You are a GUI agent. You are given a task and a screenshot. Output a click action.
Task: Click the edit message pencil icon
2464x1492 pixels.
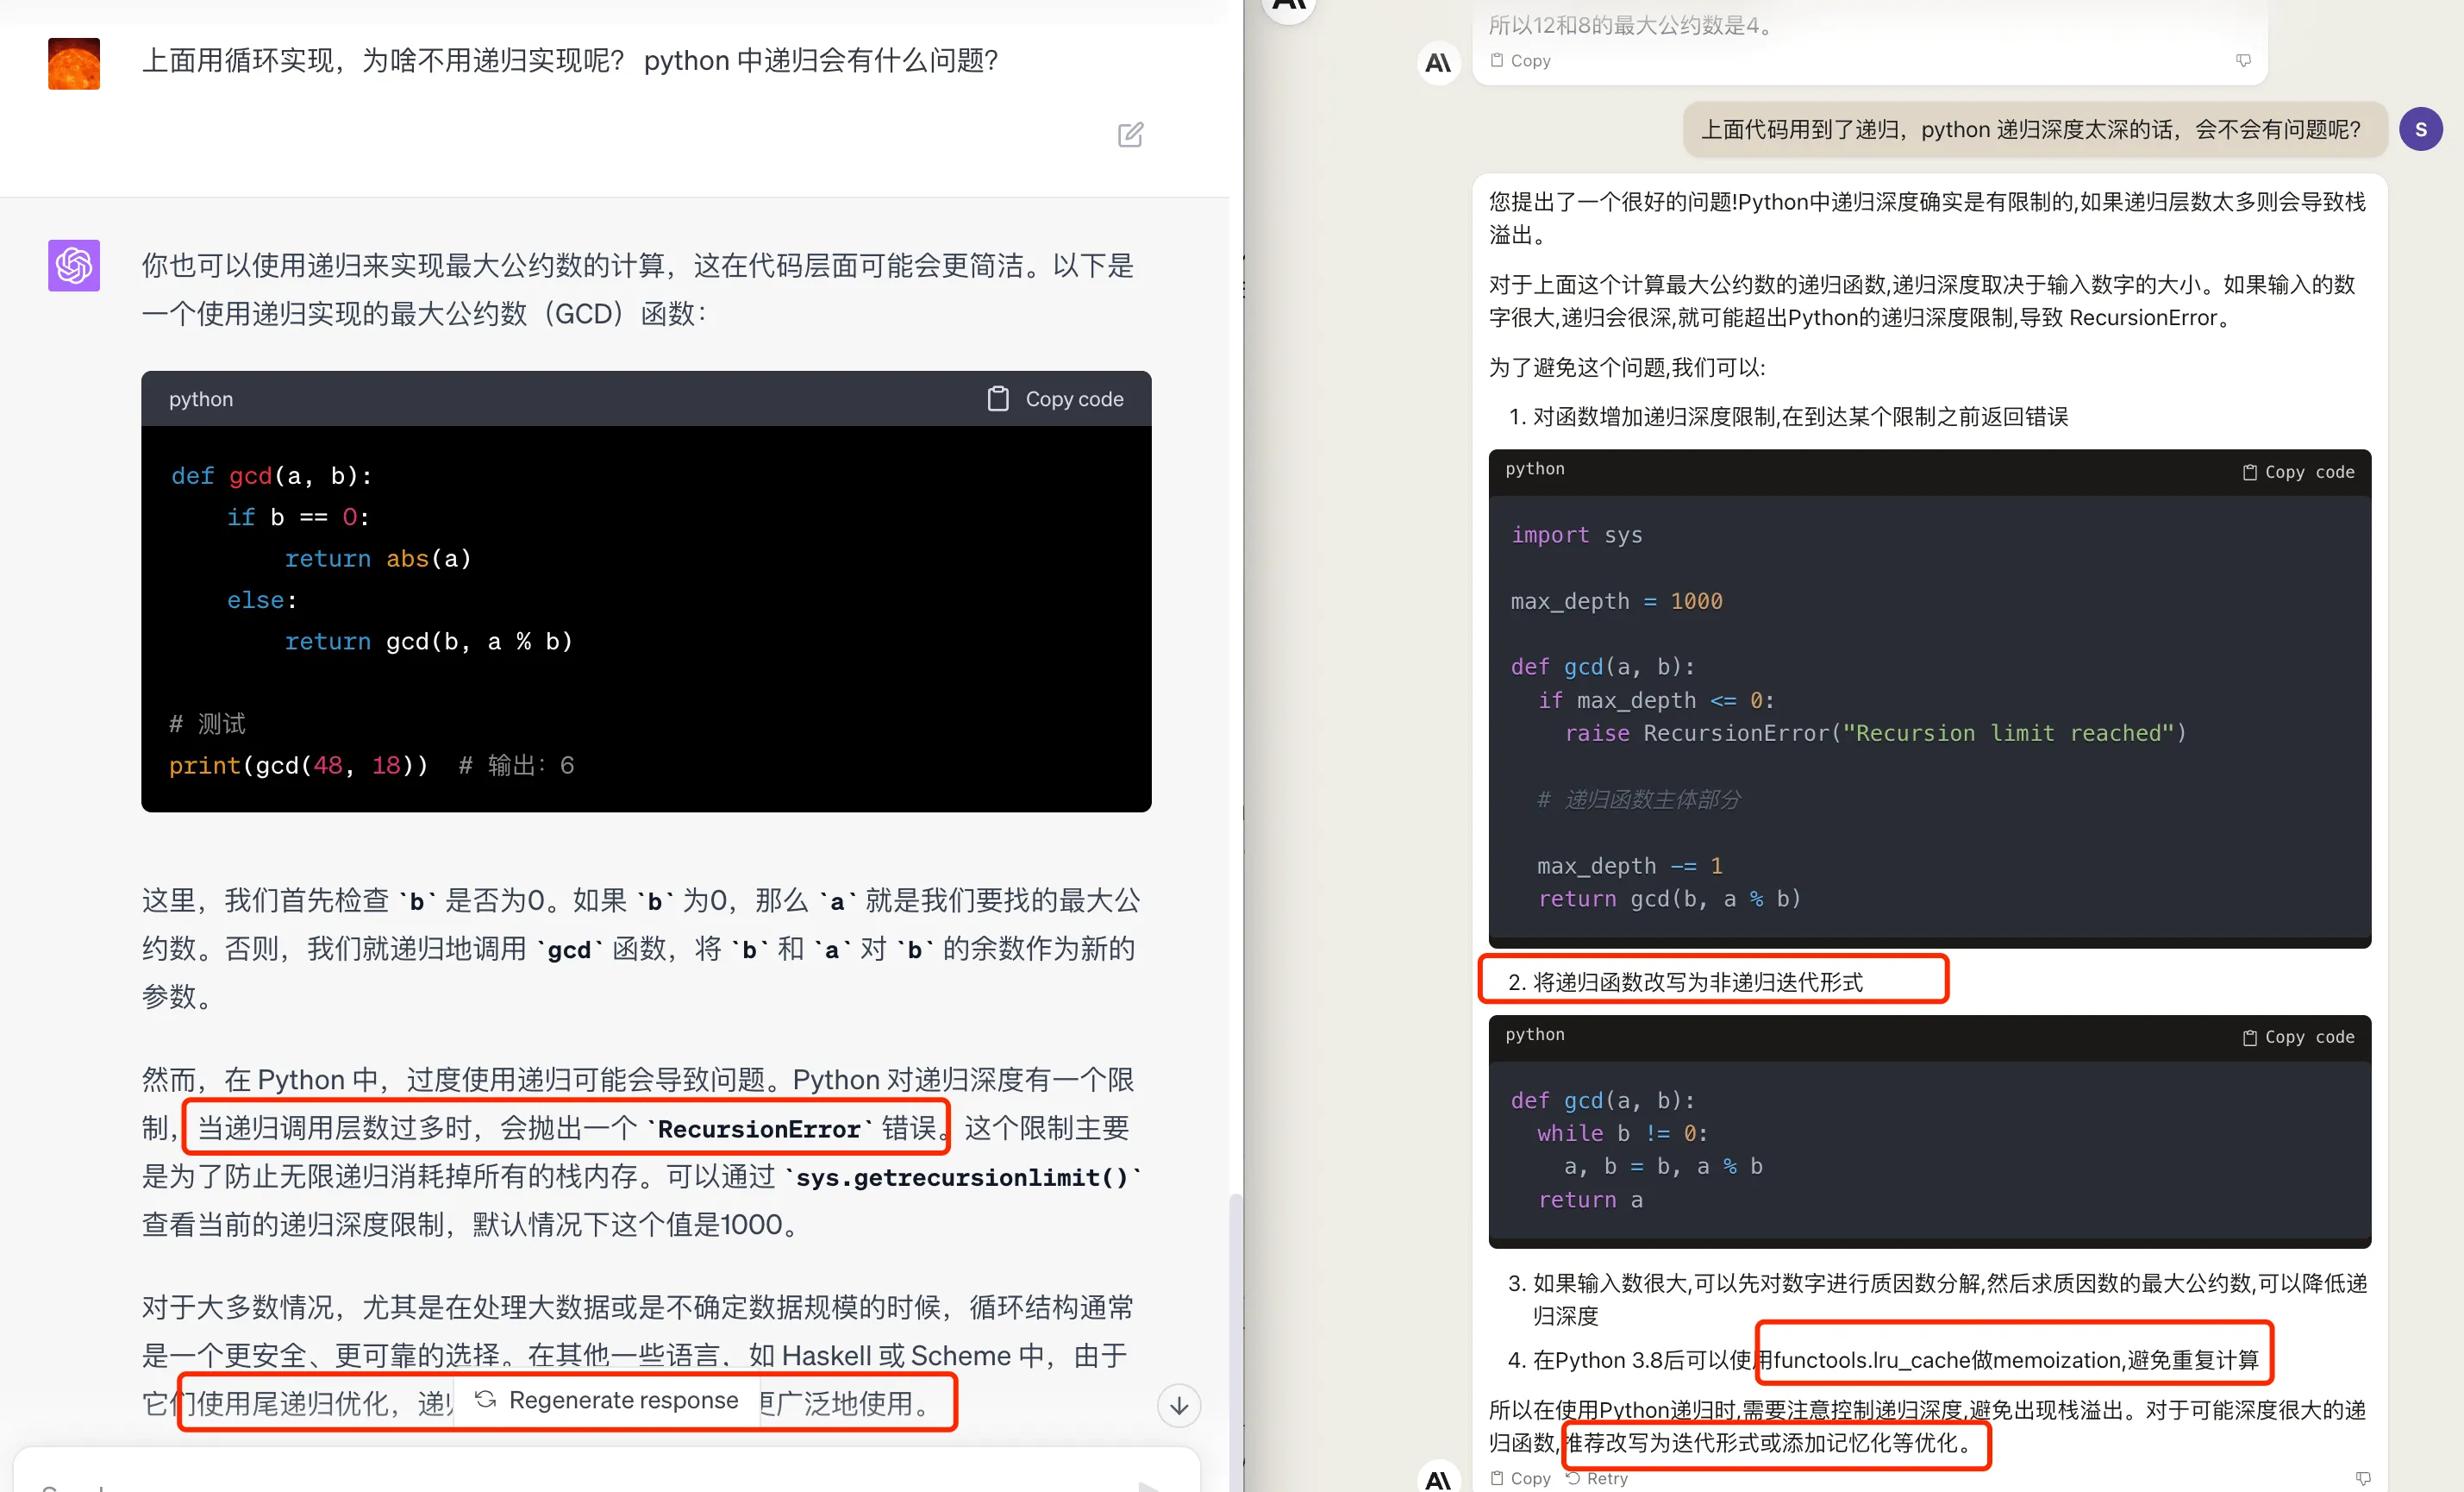pyautogui.click(x=1130, y=135)
